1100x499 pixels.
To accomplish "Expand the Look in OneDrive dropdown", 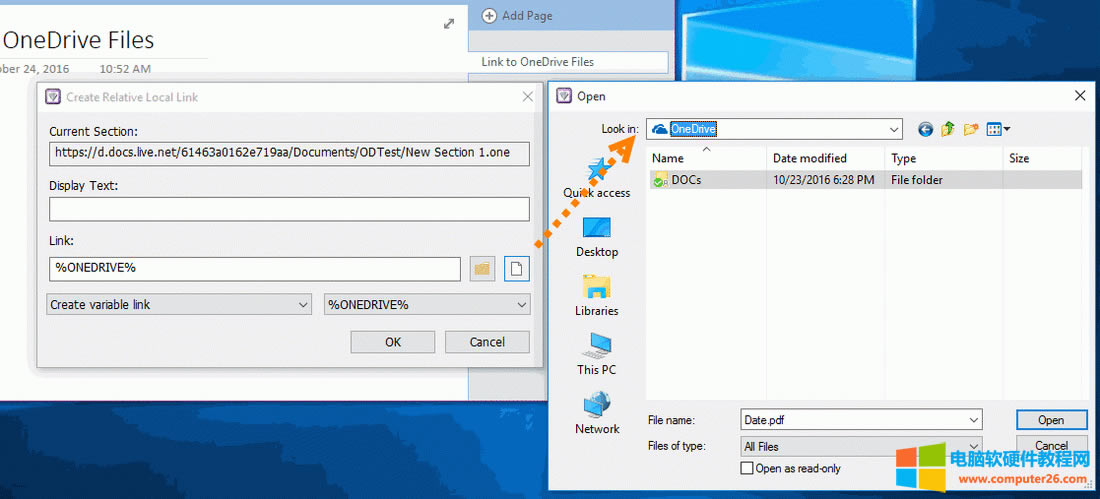I will [x=893, y=129].
